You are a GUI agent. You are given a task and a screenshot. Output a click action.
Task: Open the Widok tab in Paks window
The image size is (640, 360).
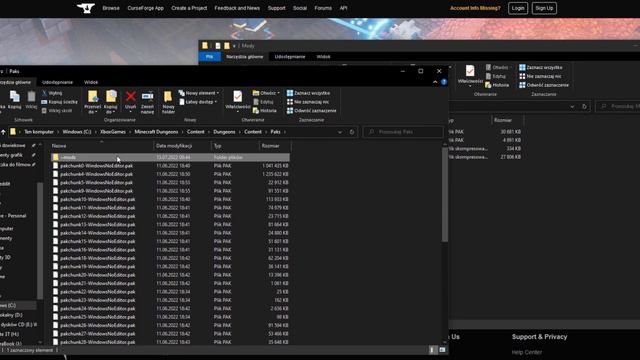point(91,82)
